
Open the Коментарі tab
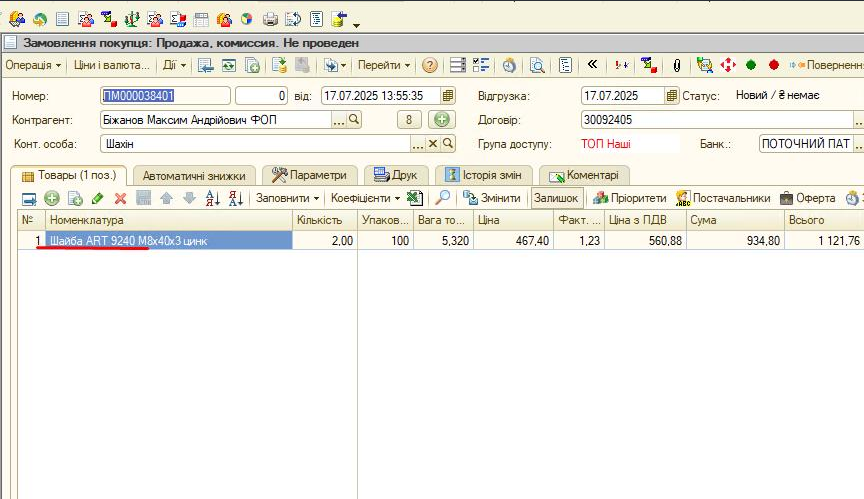click(584, 176)
